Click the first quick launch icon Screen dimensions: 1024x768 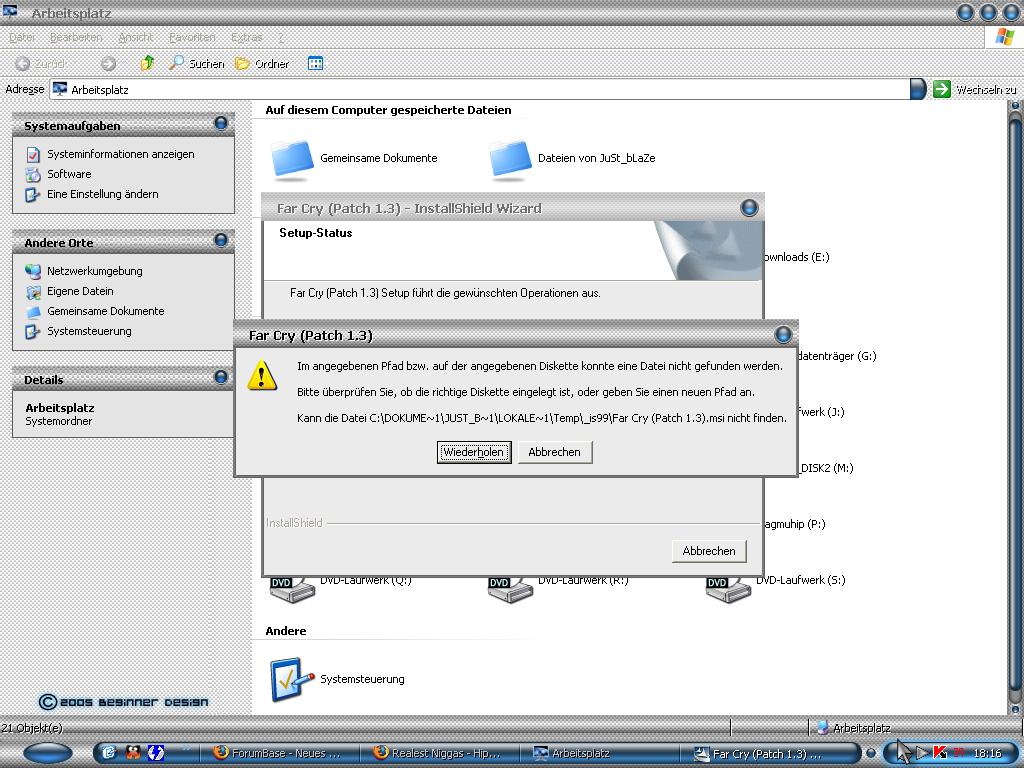[x=109, y=753]
